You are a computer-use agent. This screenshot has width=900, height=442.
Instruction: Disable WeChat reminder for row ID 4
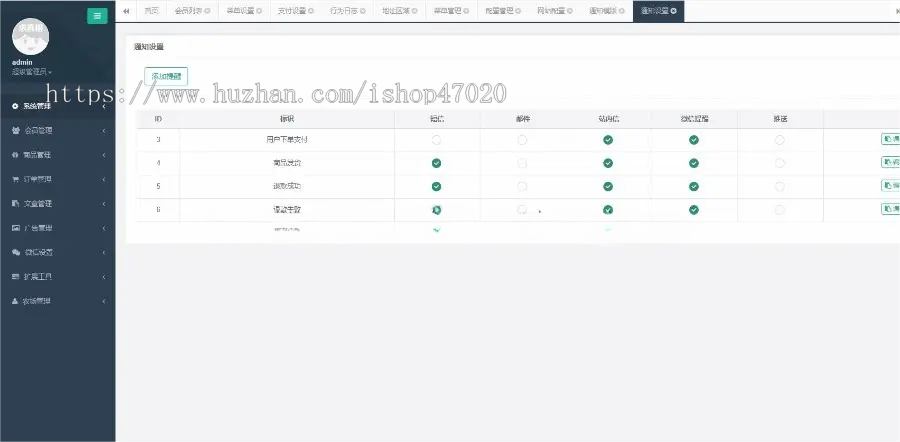pos(694,163)
